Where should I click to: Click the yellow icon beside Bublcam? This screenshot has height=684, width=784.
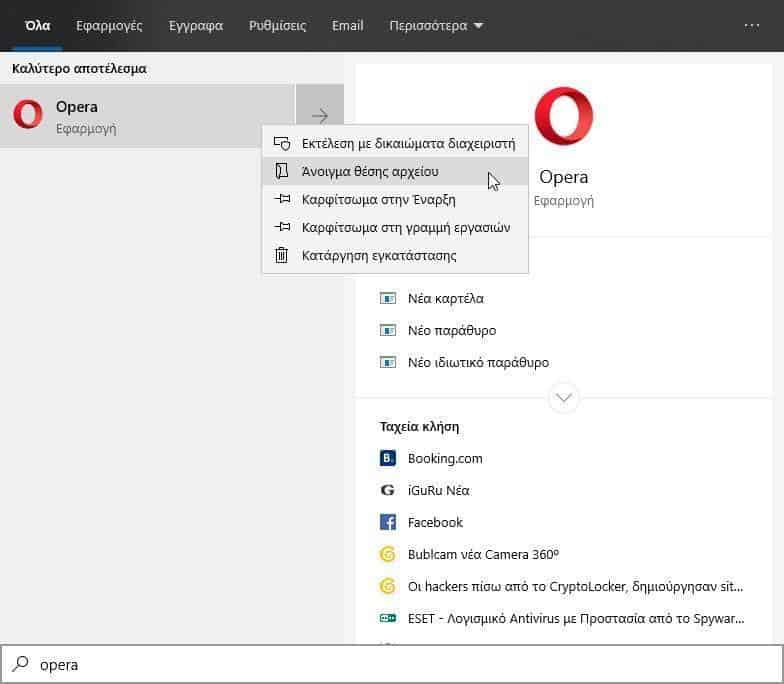[388, 554]
